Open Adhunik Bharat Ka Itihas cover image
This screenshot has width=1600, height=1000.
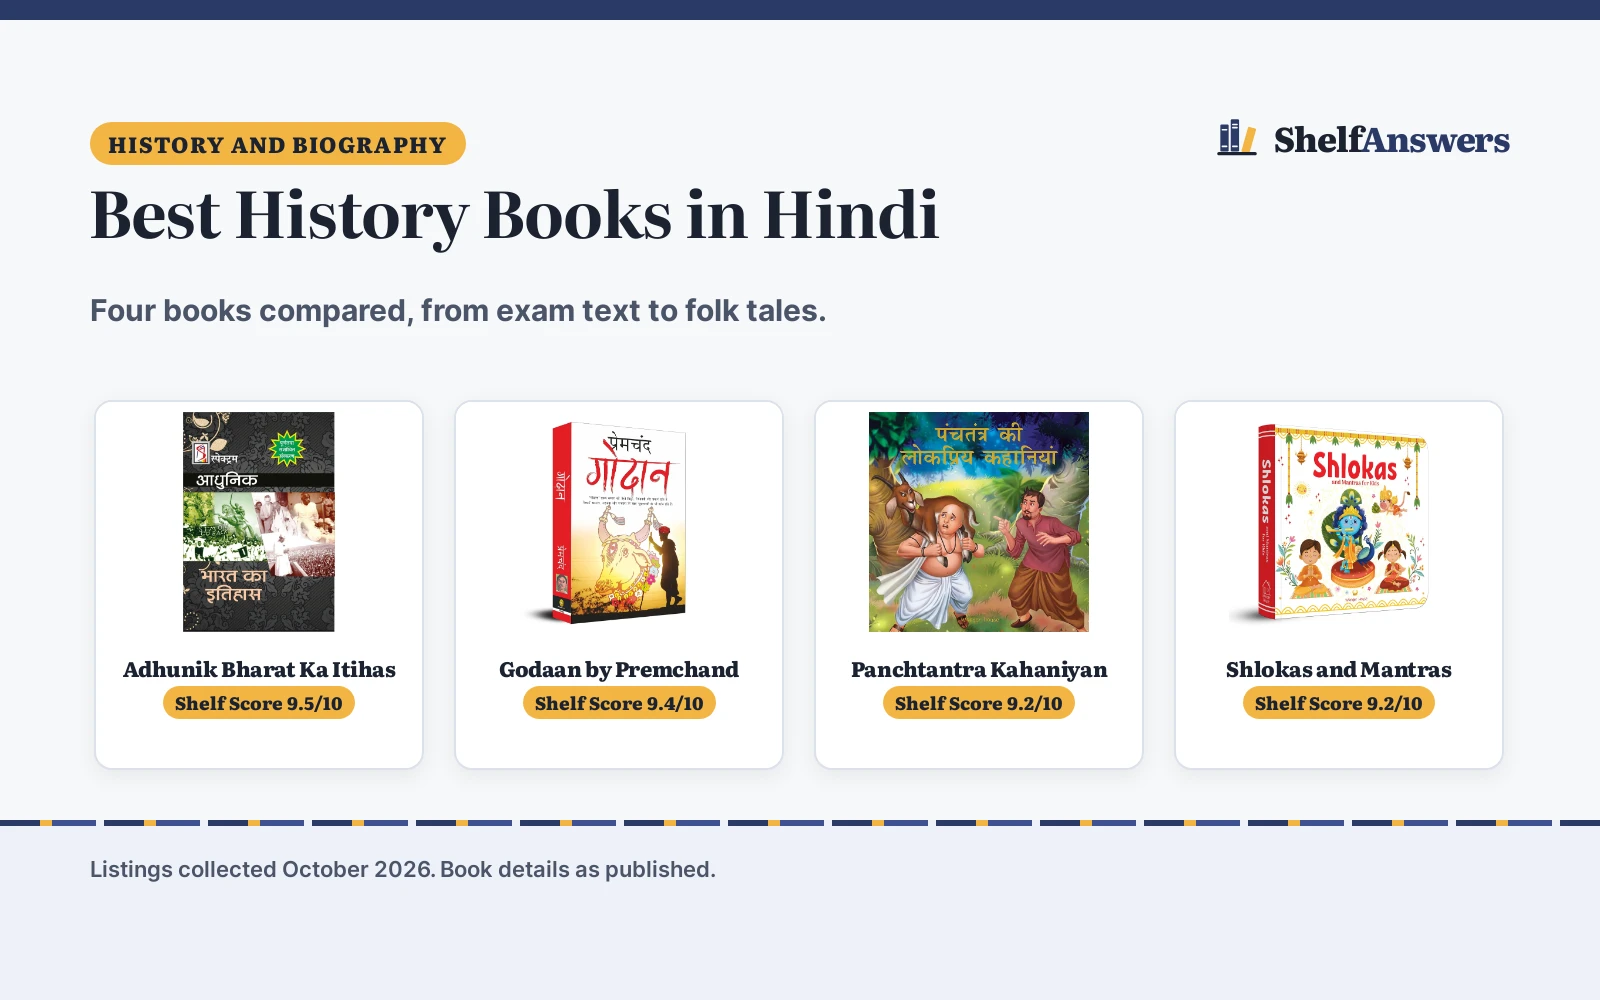pos(259,522)
